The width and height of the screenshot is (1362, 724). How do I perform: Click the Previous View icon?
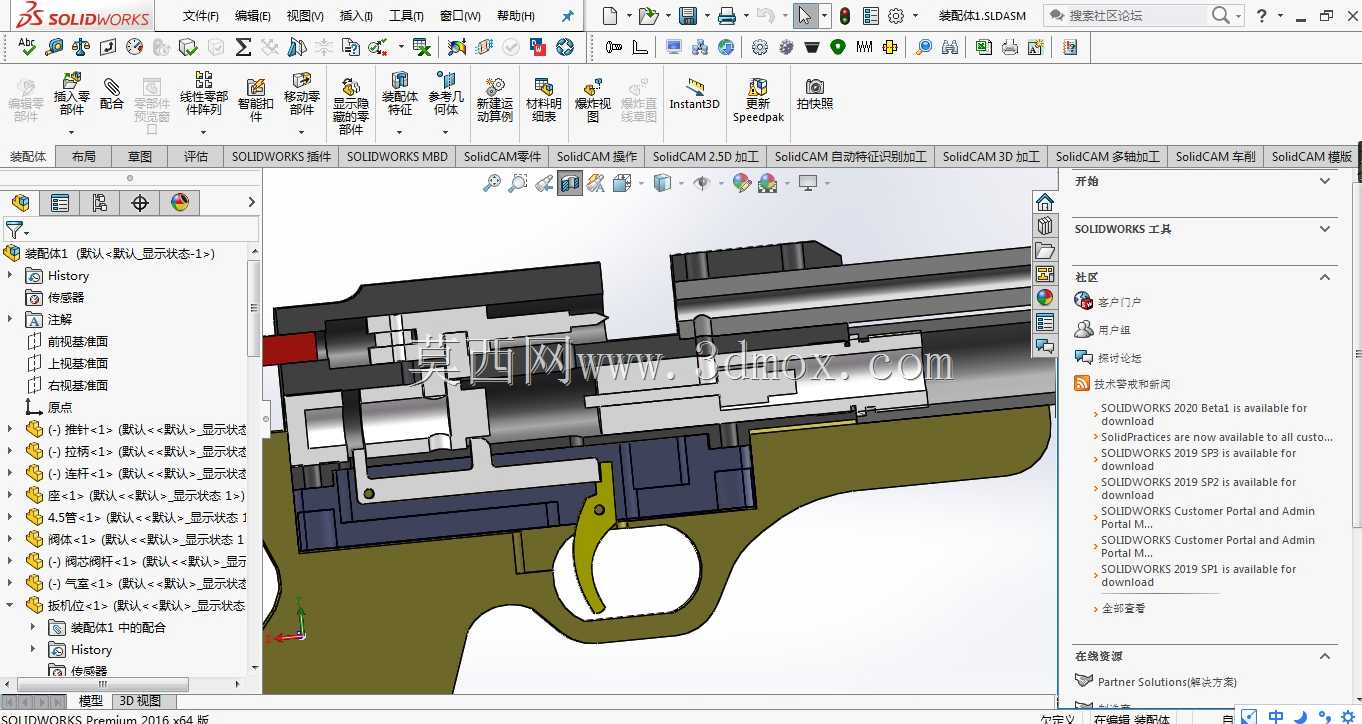point(544,183)
